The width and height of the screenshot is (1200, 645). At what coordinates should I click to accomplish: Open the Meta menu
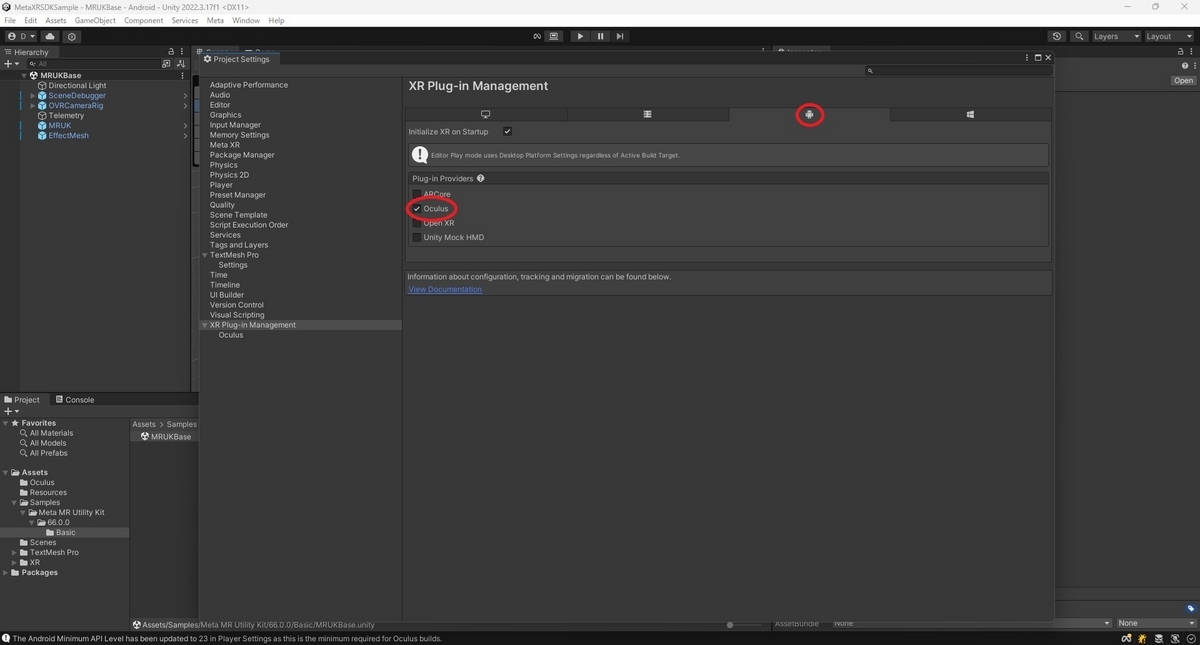tap(215, 20)
